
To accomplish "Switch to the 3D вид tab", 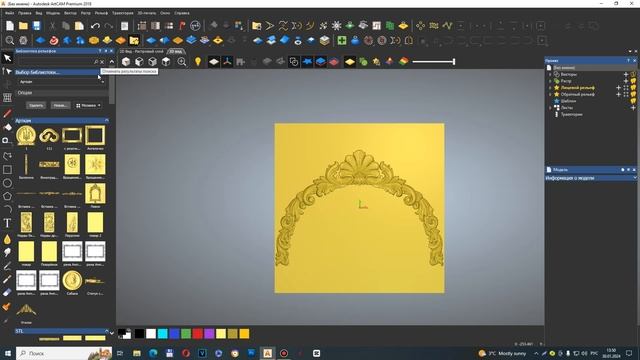I will pyautogui.click(x=176, y=51).
